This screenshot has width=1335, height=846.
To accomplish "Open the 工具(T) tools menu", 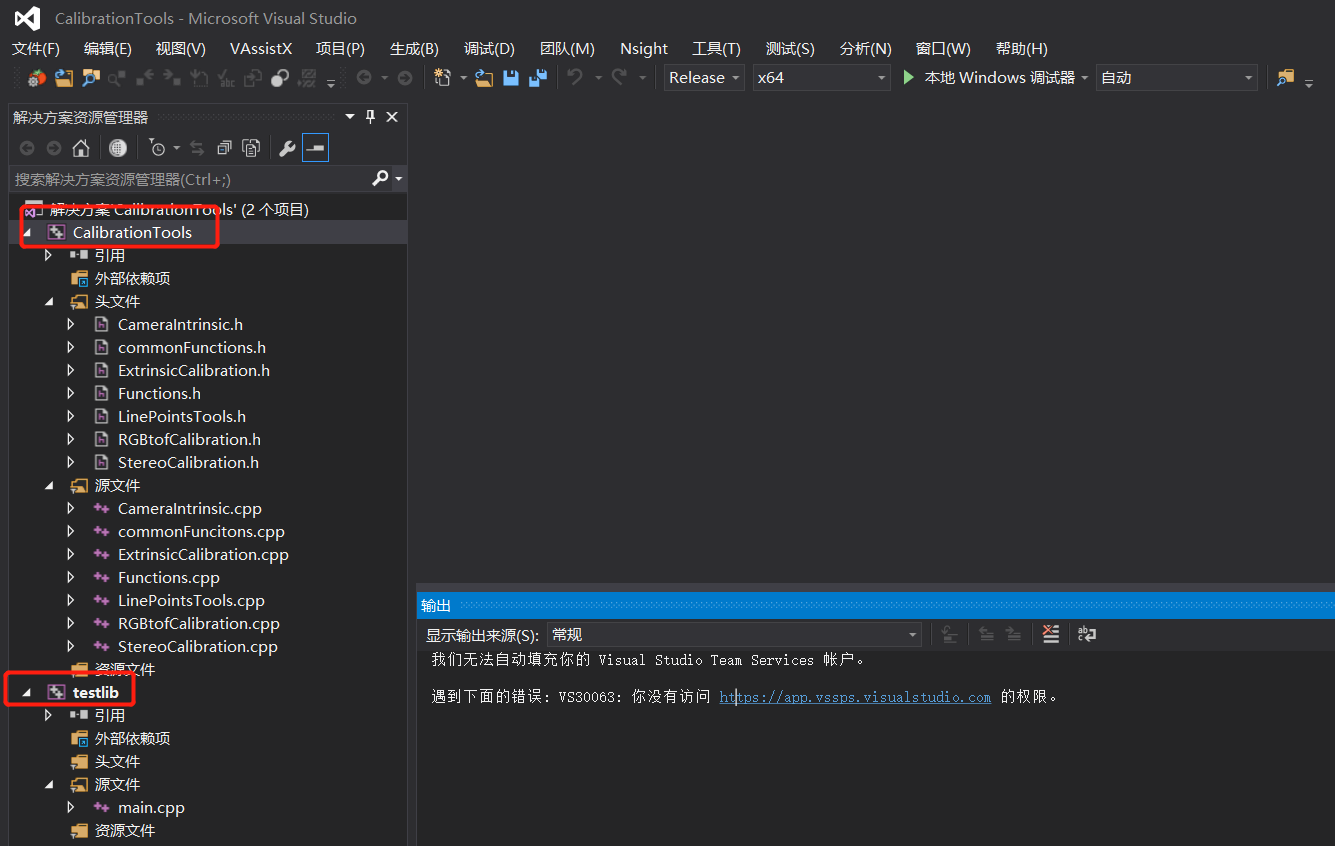I will [x=717, y=48].
